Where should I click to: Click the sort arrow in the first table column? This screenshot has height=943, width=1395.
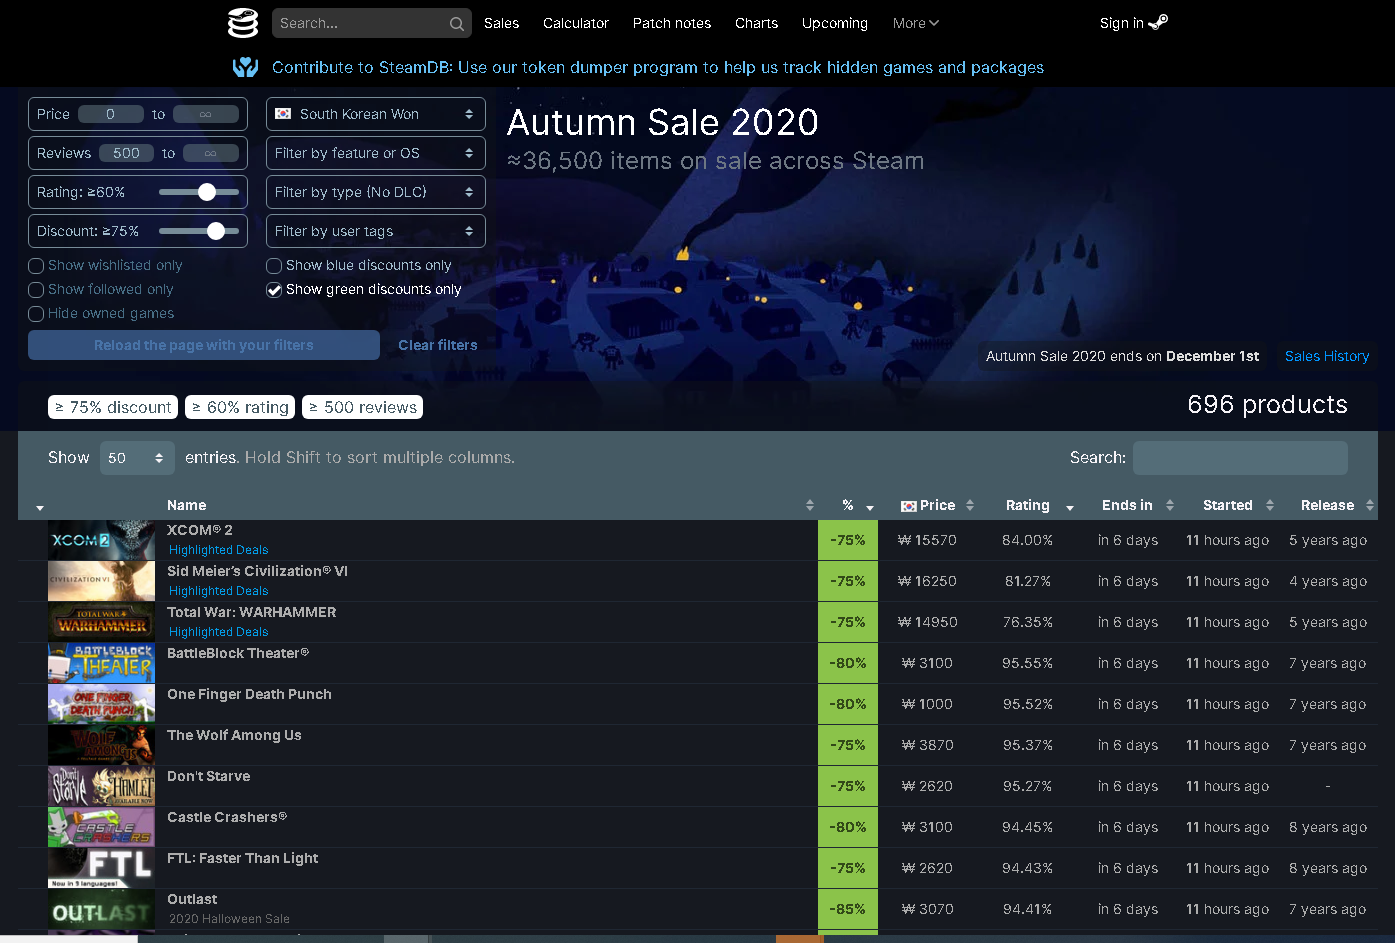(x=40, y=507)
